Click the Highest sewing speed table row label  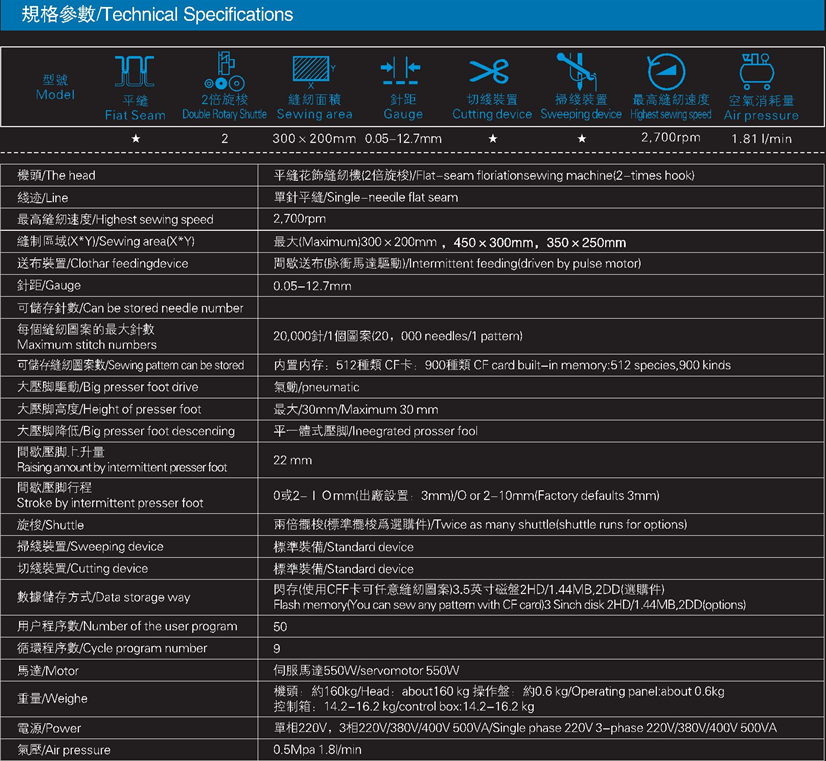pos(115,219)
